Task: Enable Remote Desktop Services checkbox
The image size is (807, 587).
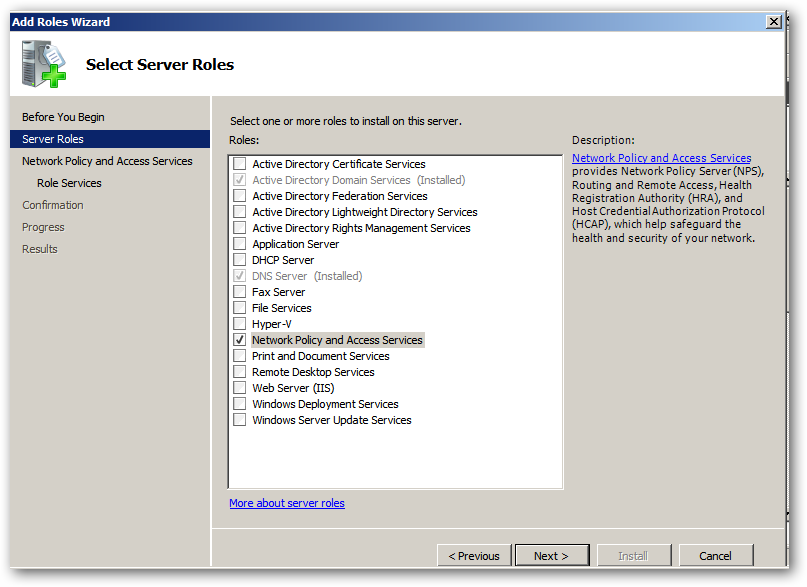Action: pyautogui.click(x=239, y=371)
